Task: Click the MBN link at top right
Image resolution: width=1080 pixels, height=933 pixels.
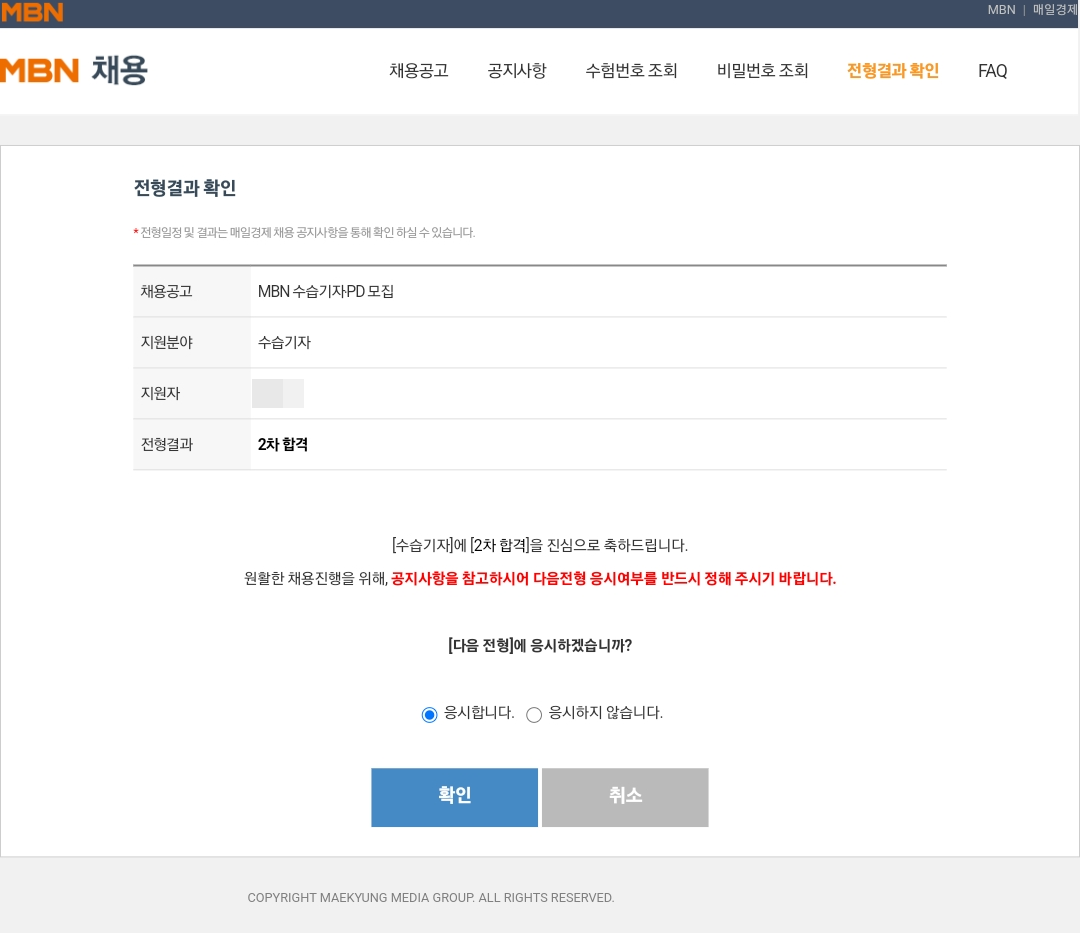Action: pyautogui.click(x=1001, y=10)
